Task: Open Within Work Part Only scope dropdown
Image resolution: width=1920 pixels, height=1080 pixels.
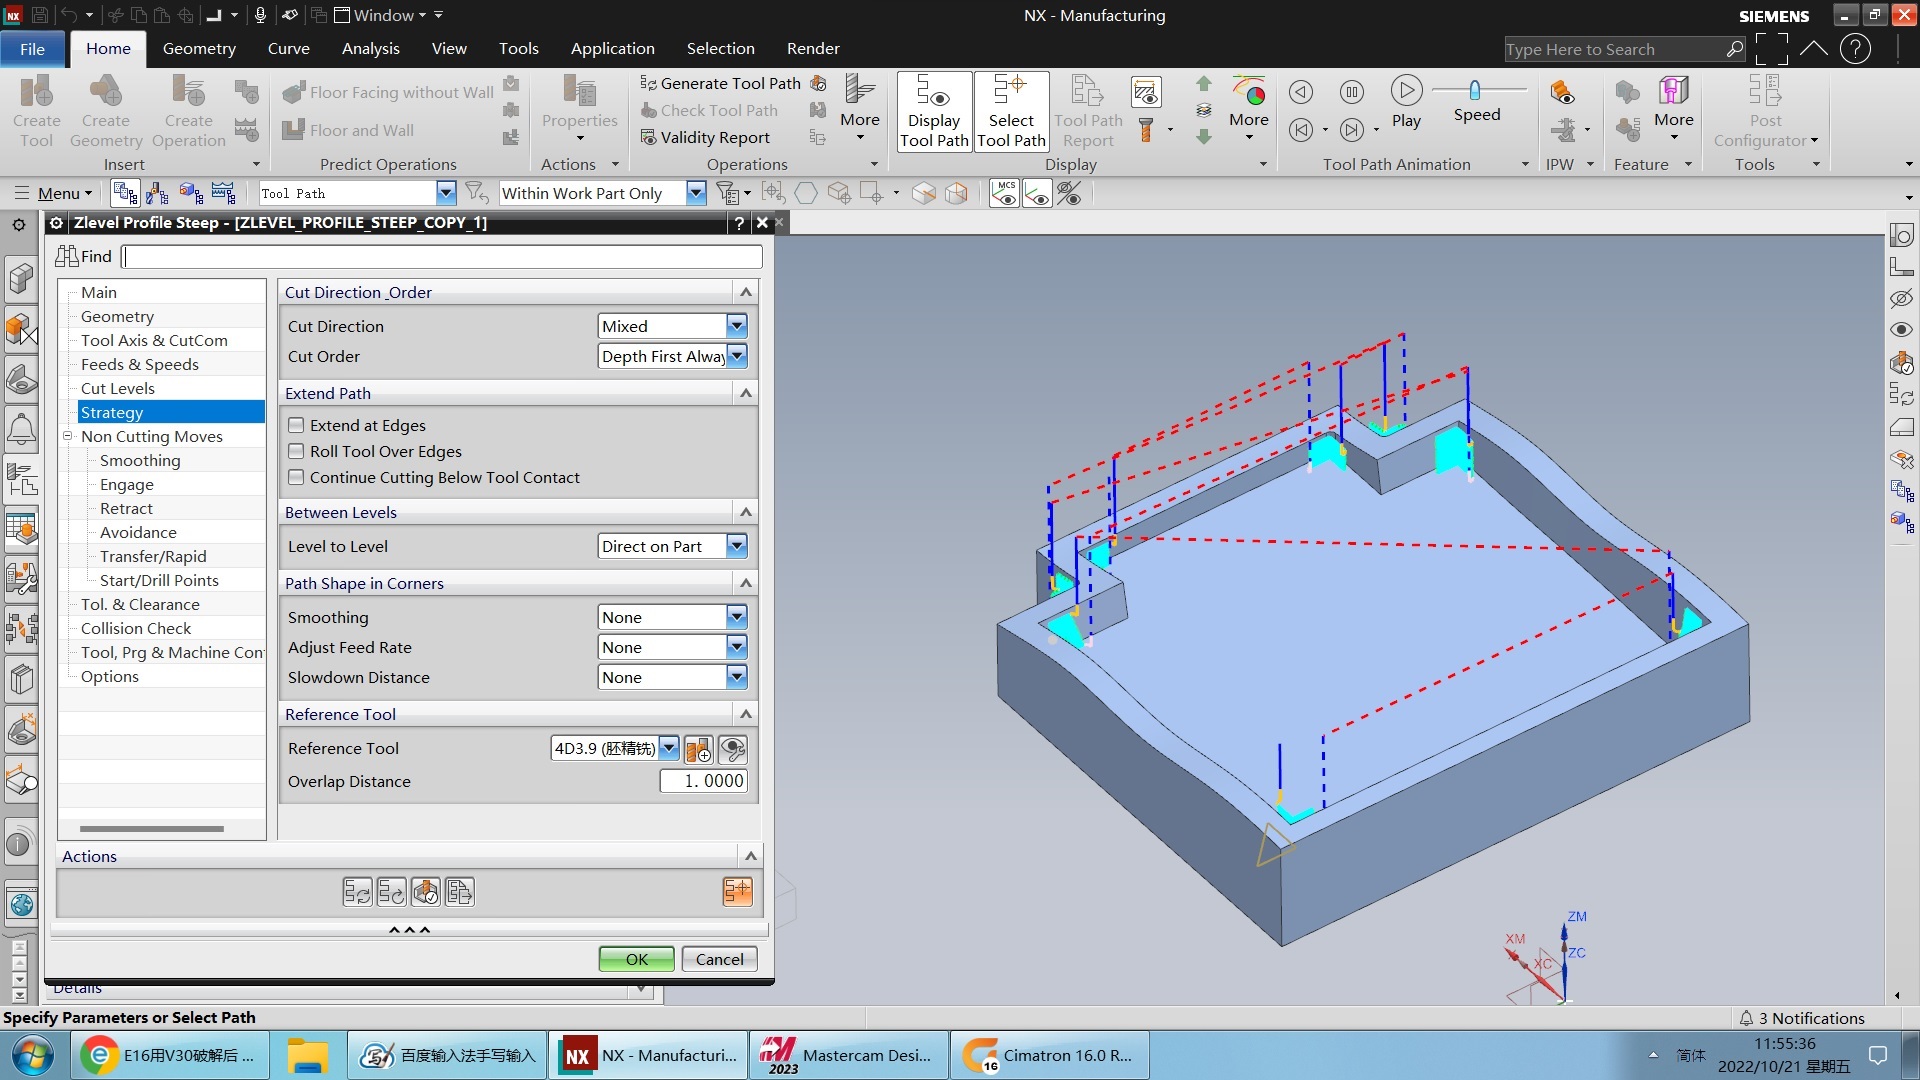Action: [696, 193]
